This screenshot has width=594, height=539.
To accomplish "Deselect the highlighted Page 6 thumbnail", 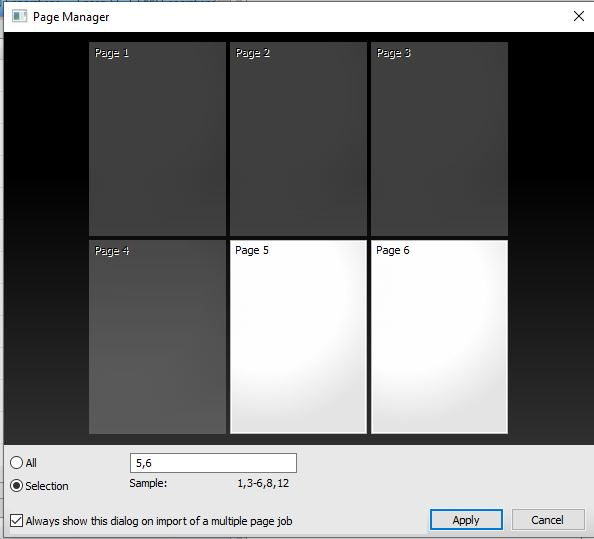I will click(439, 337).
